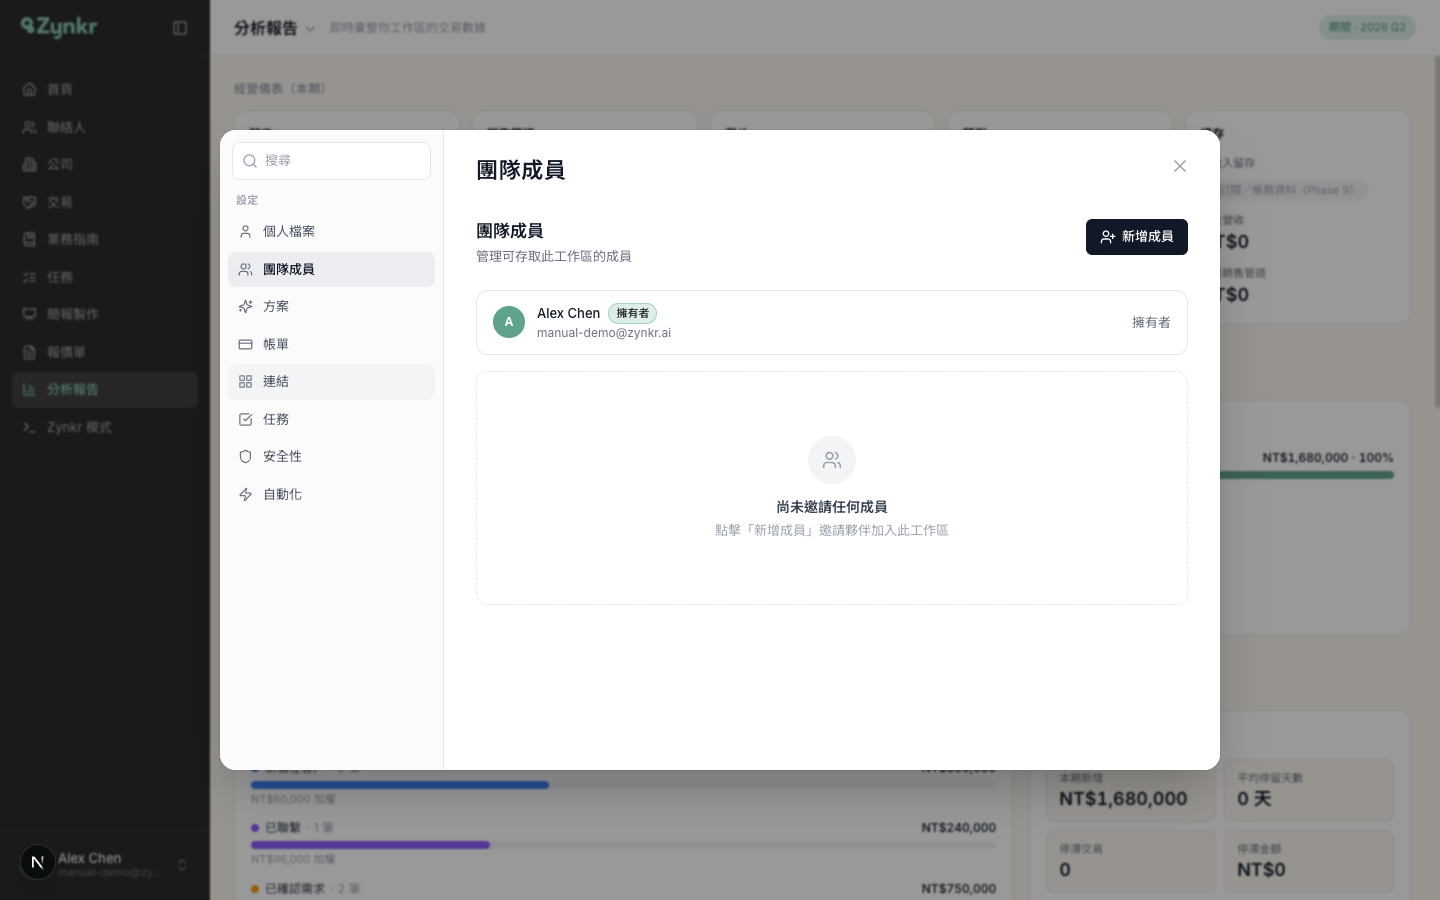This screenshot has height=900, width=1440.
Task: Click the Zynkr logo in the sidebar
Action: (59, 27)
